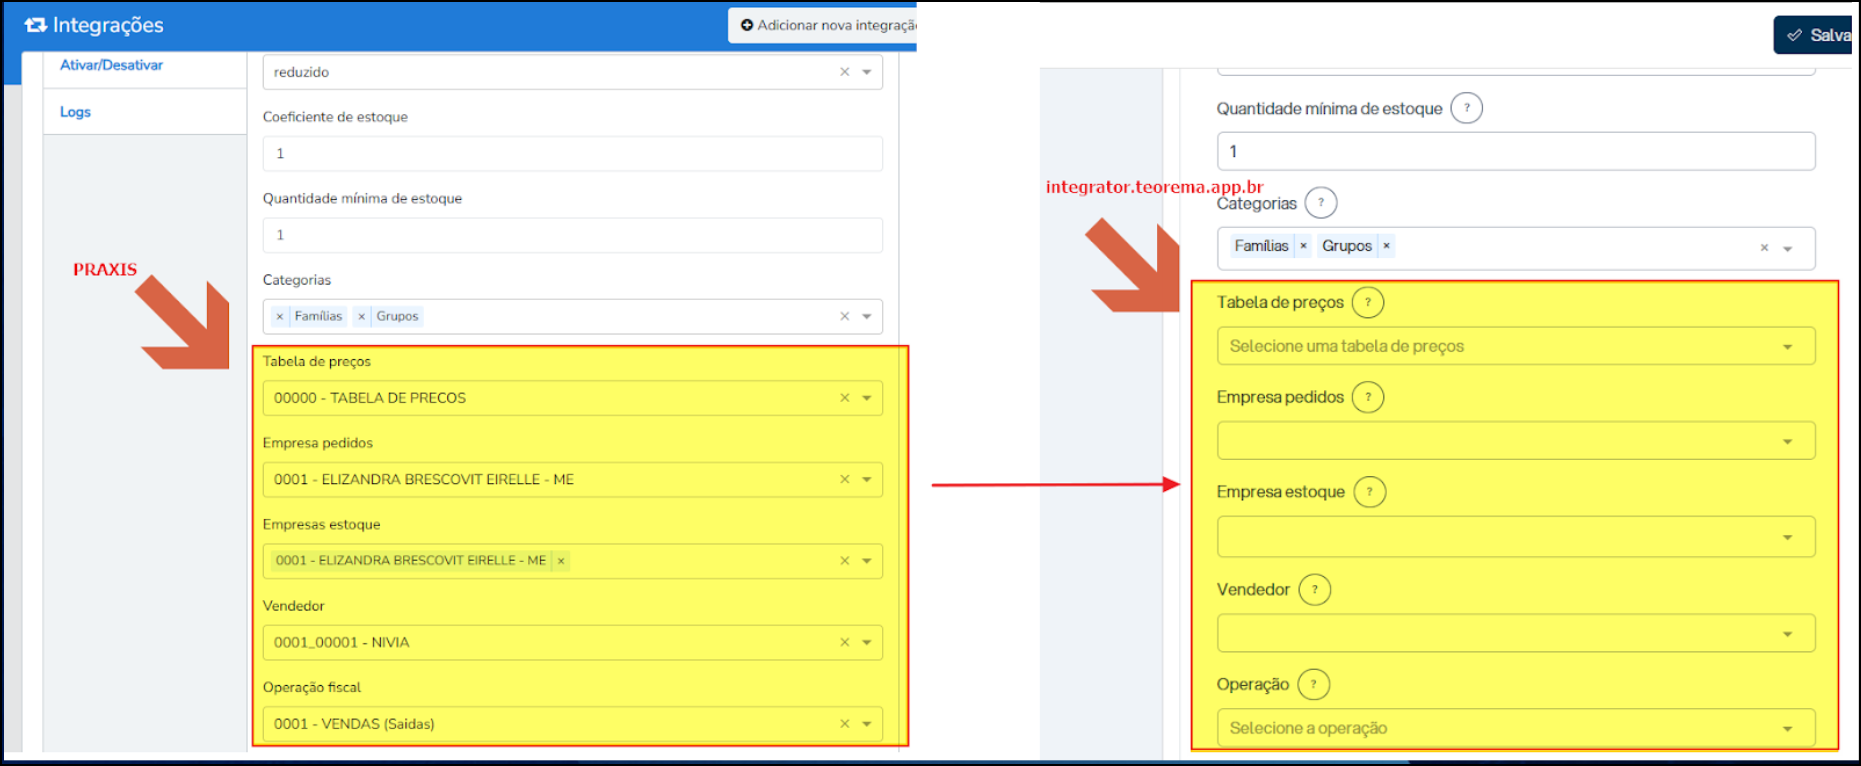Viewport: 1861px width, 766px height.
Task: Click help icon beside Quantidade mínima de estoque
Action: click(x=1466, y=108)
